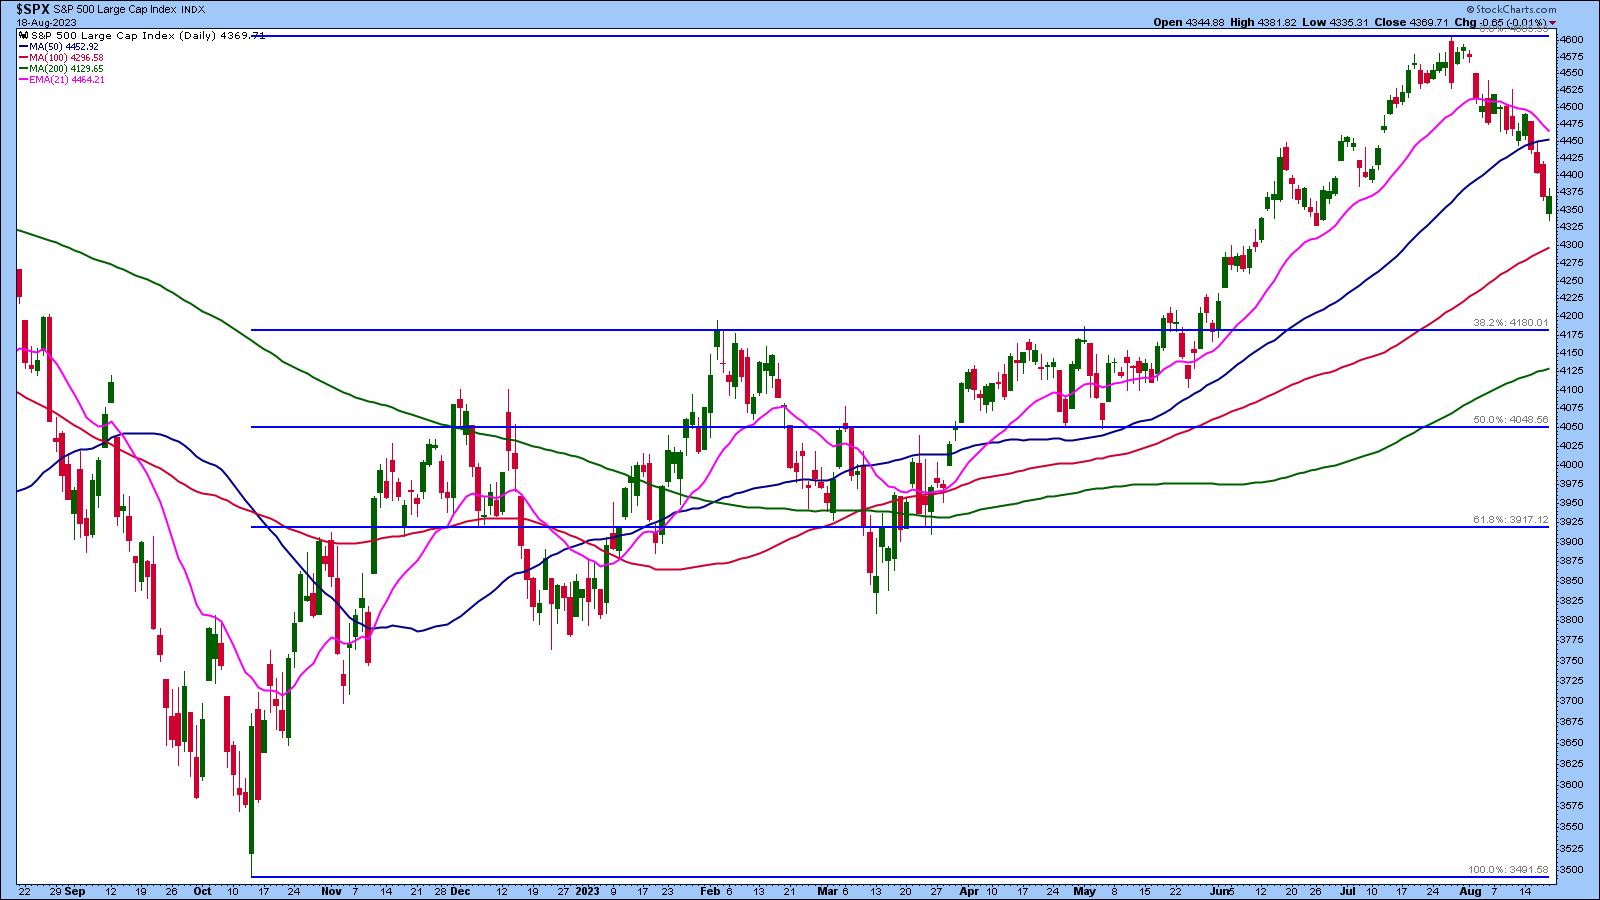Click the candlestick icon beside the index legend
Viewport: 1600px width, 900px height.
pyautogui.click(x=24, y=34)
